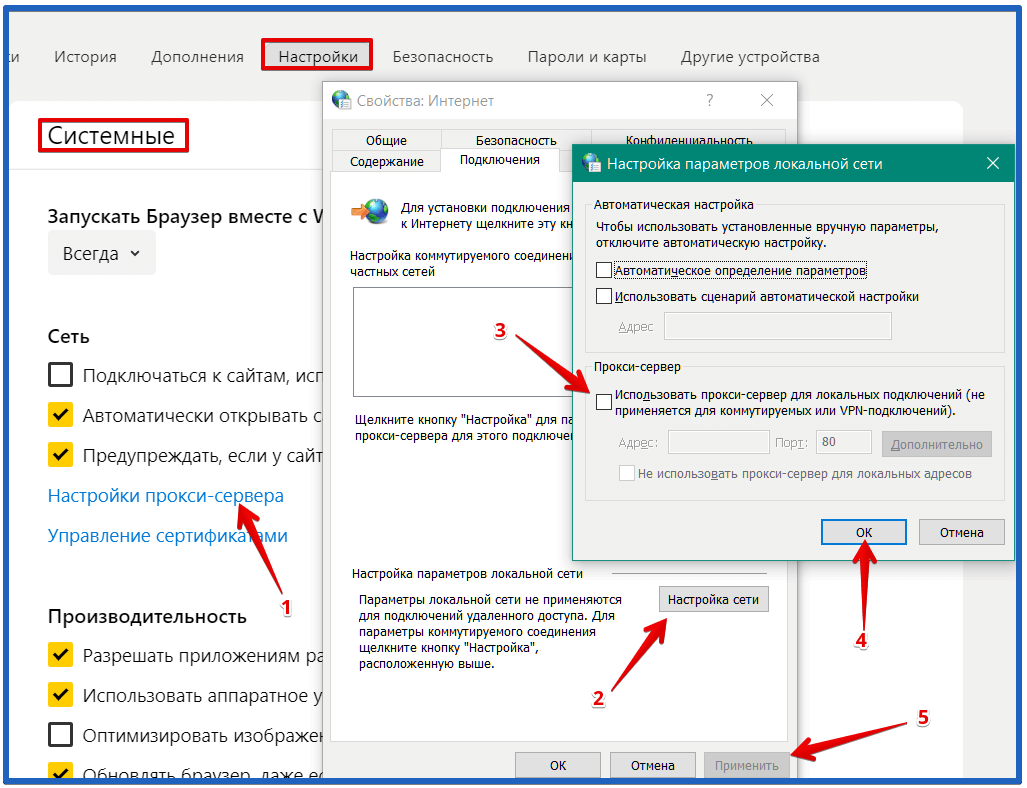1027x788 pixels.
Task: Click the empty dial-up connections list box
Action: tap(462, 342)
